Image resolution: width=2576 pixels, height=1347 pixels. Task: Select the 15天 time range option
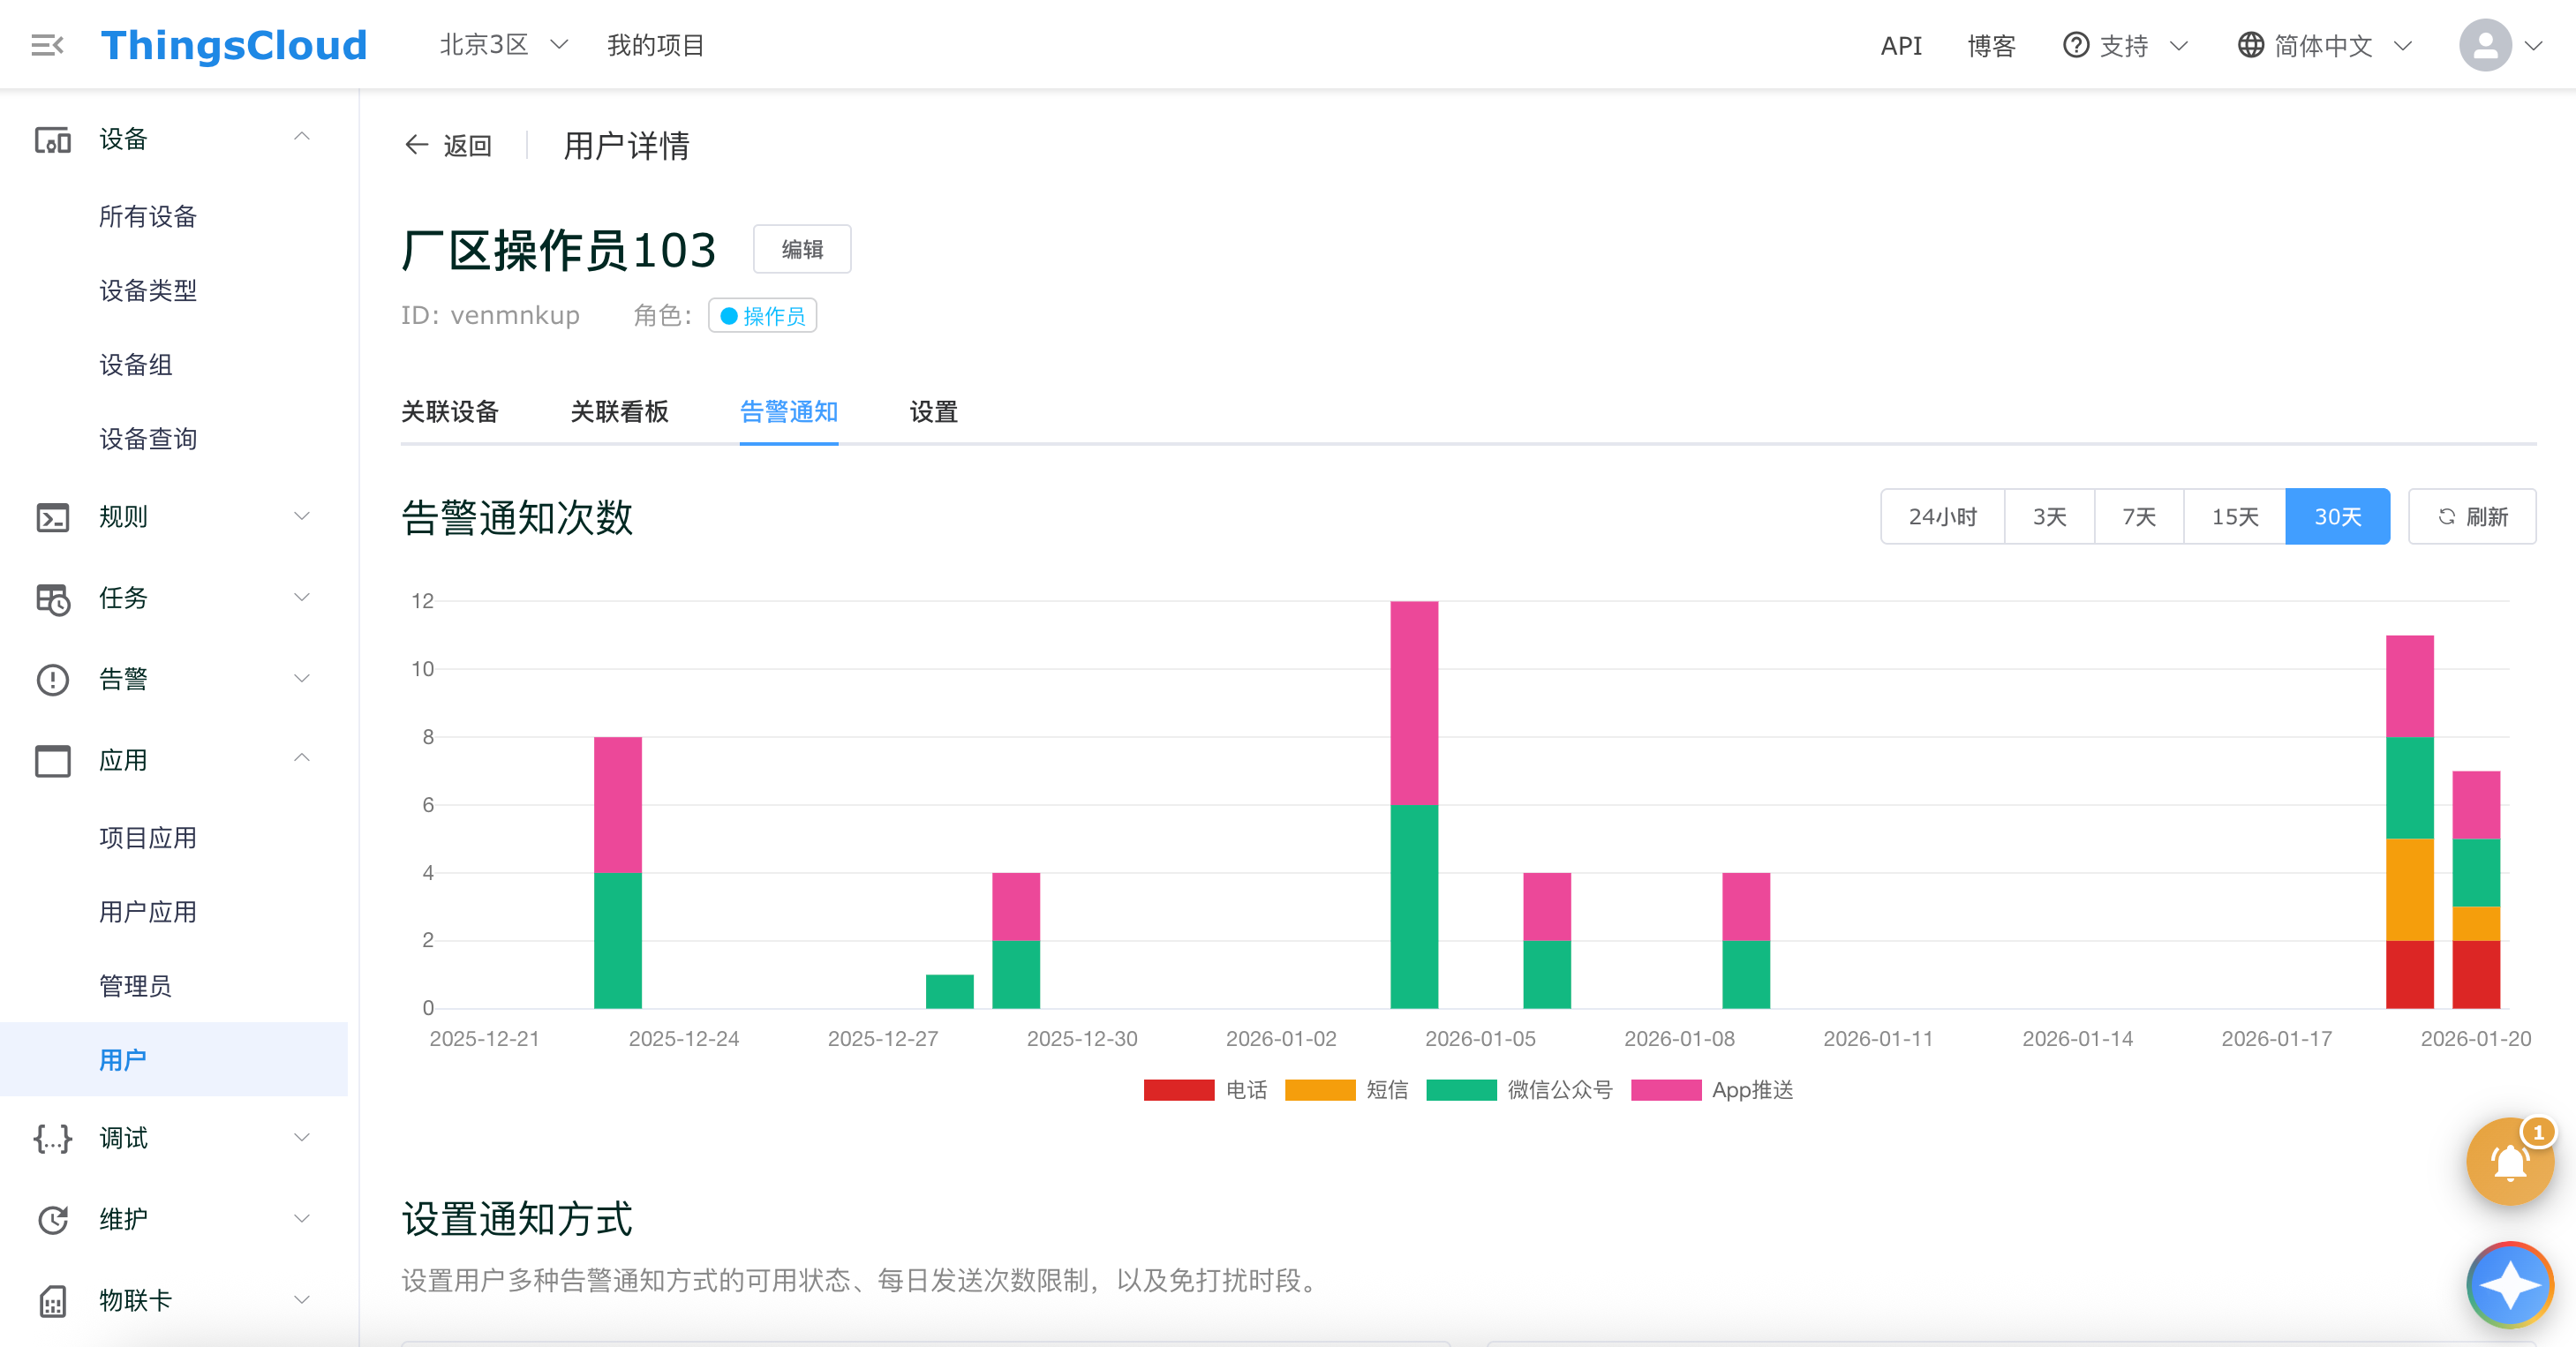(x=2234, y=517)
